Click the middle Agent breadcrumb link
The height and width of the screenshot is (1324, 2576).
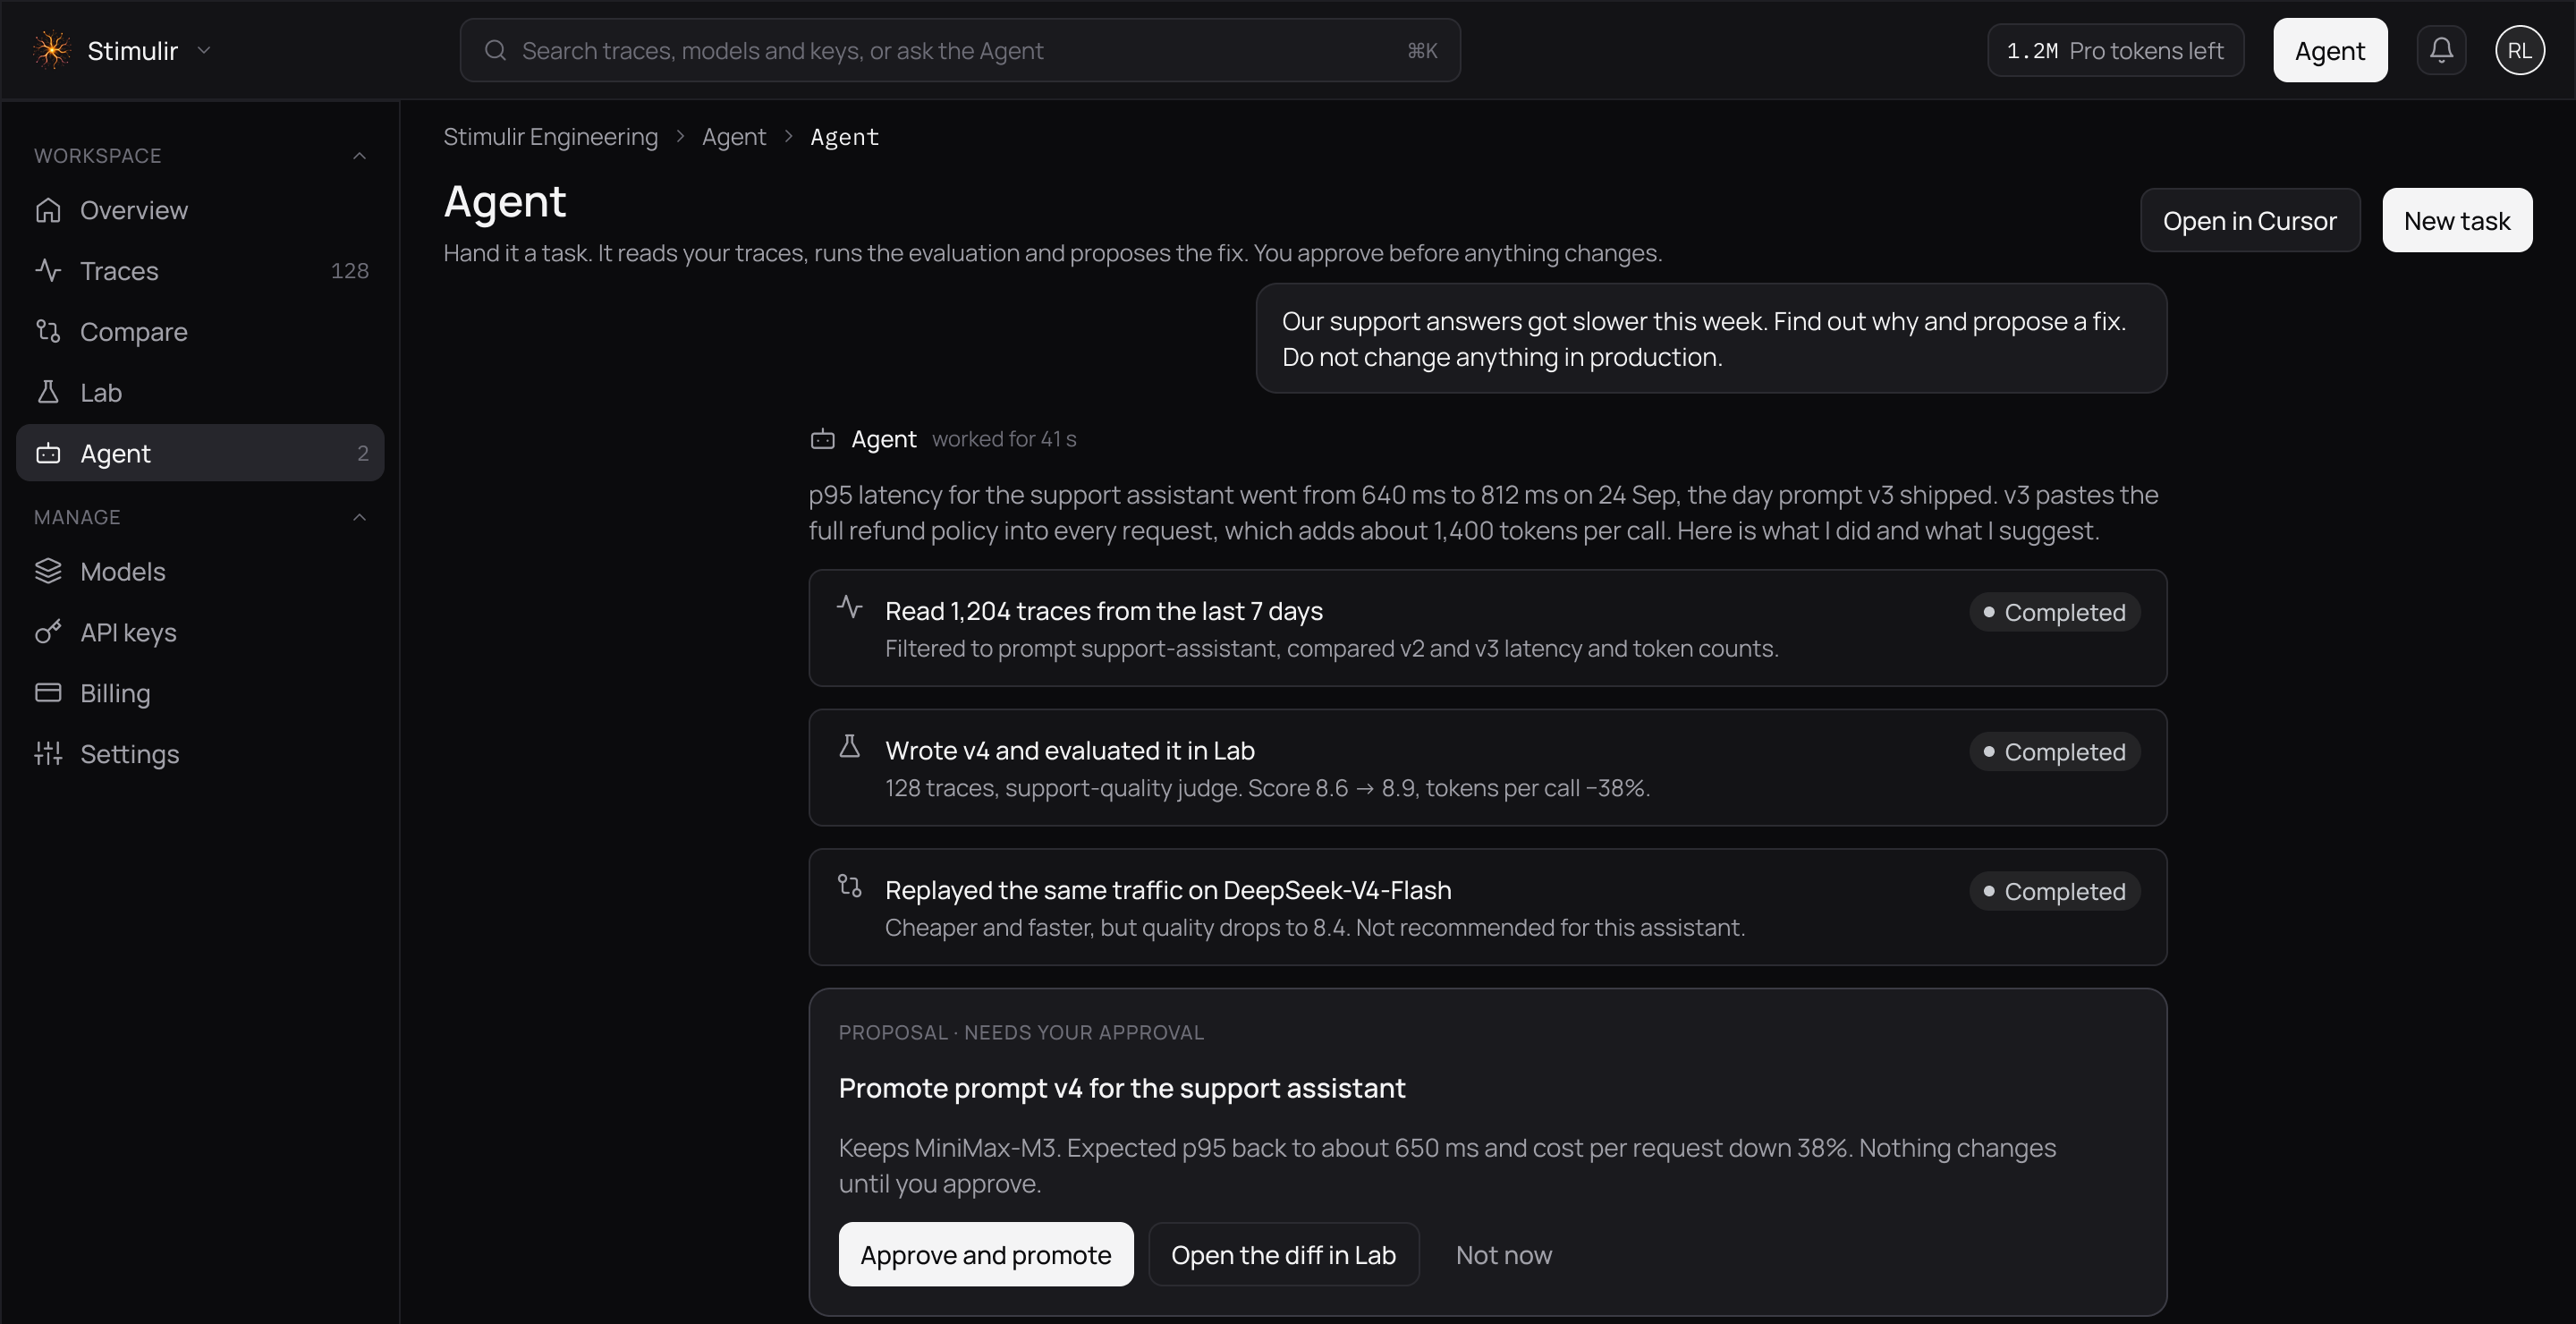point(734,137)
